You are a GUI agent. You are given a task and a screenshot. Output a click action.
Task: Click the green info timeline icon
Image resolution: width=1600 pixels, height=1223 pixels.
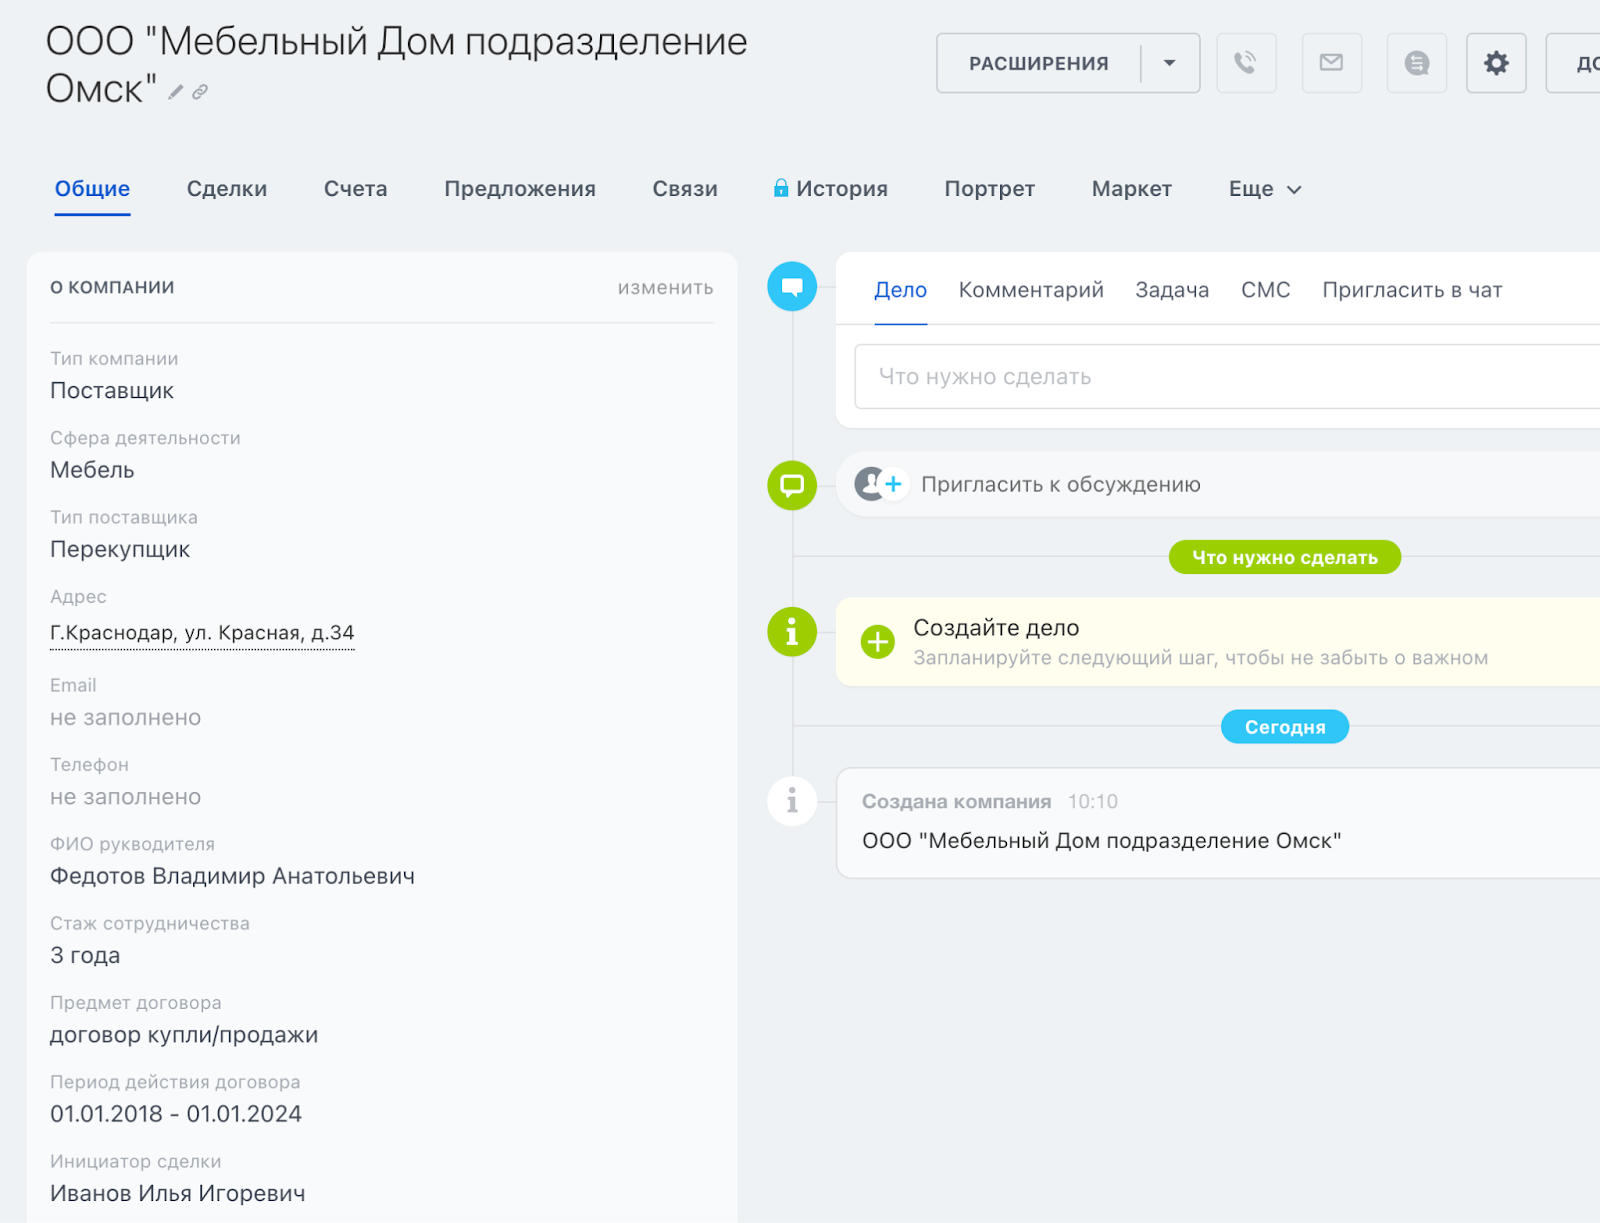pos(792,632)
